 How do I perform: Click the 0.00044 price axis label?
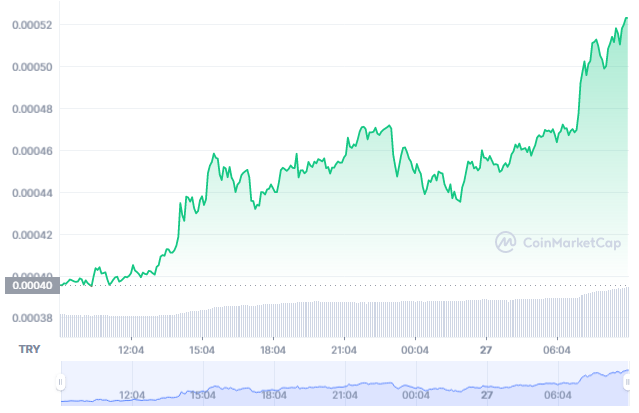tap(30, 193)
